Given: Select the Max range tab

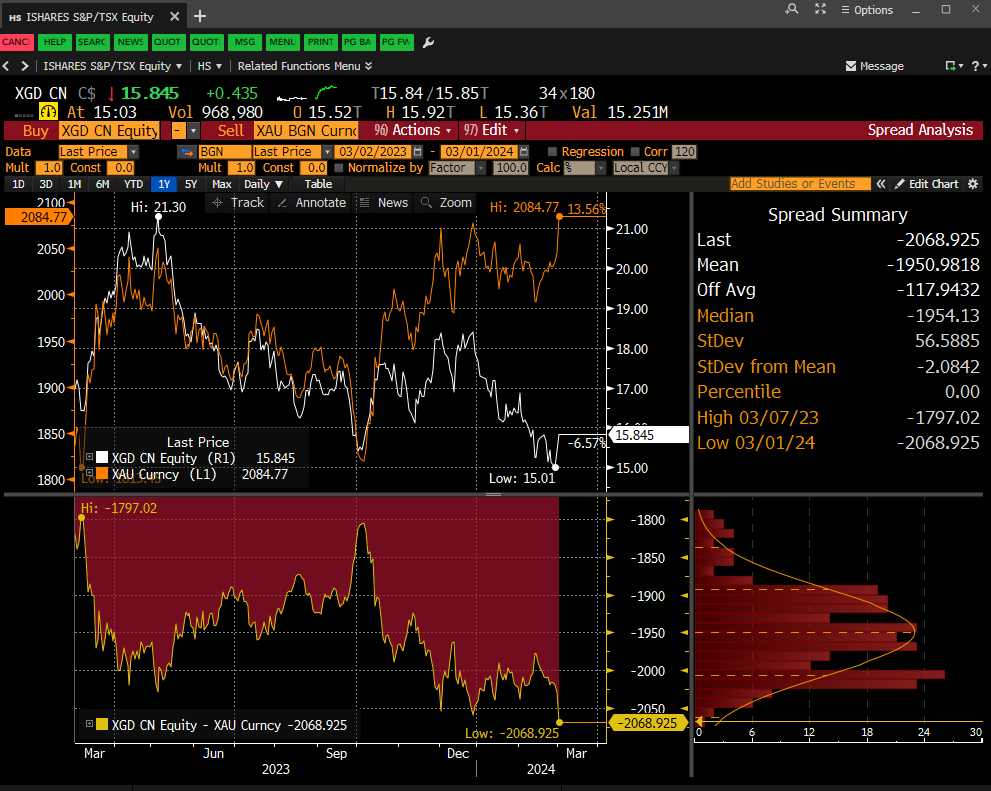Looking at the screenshot, I should (221, 184).
